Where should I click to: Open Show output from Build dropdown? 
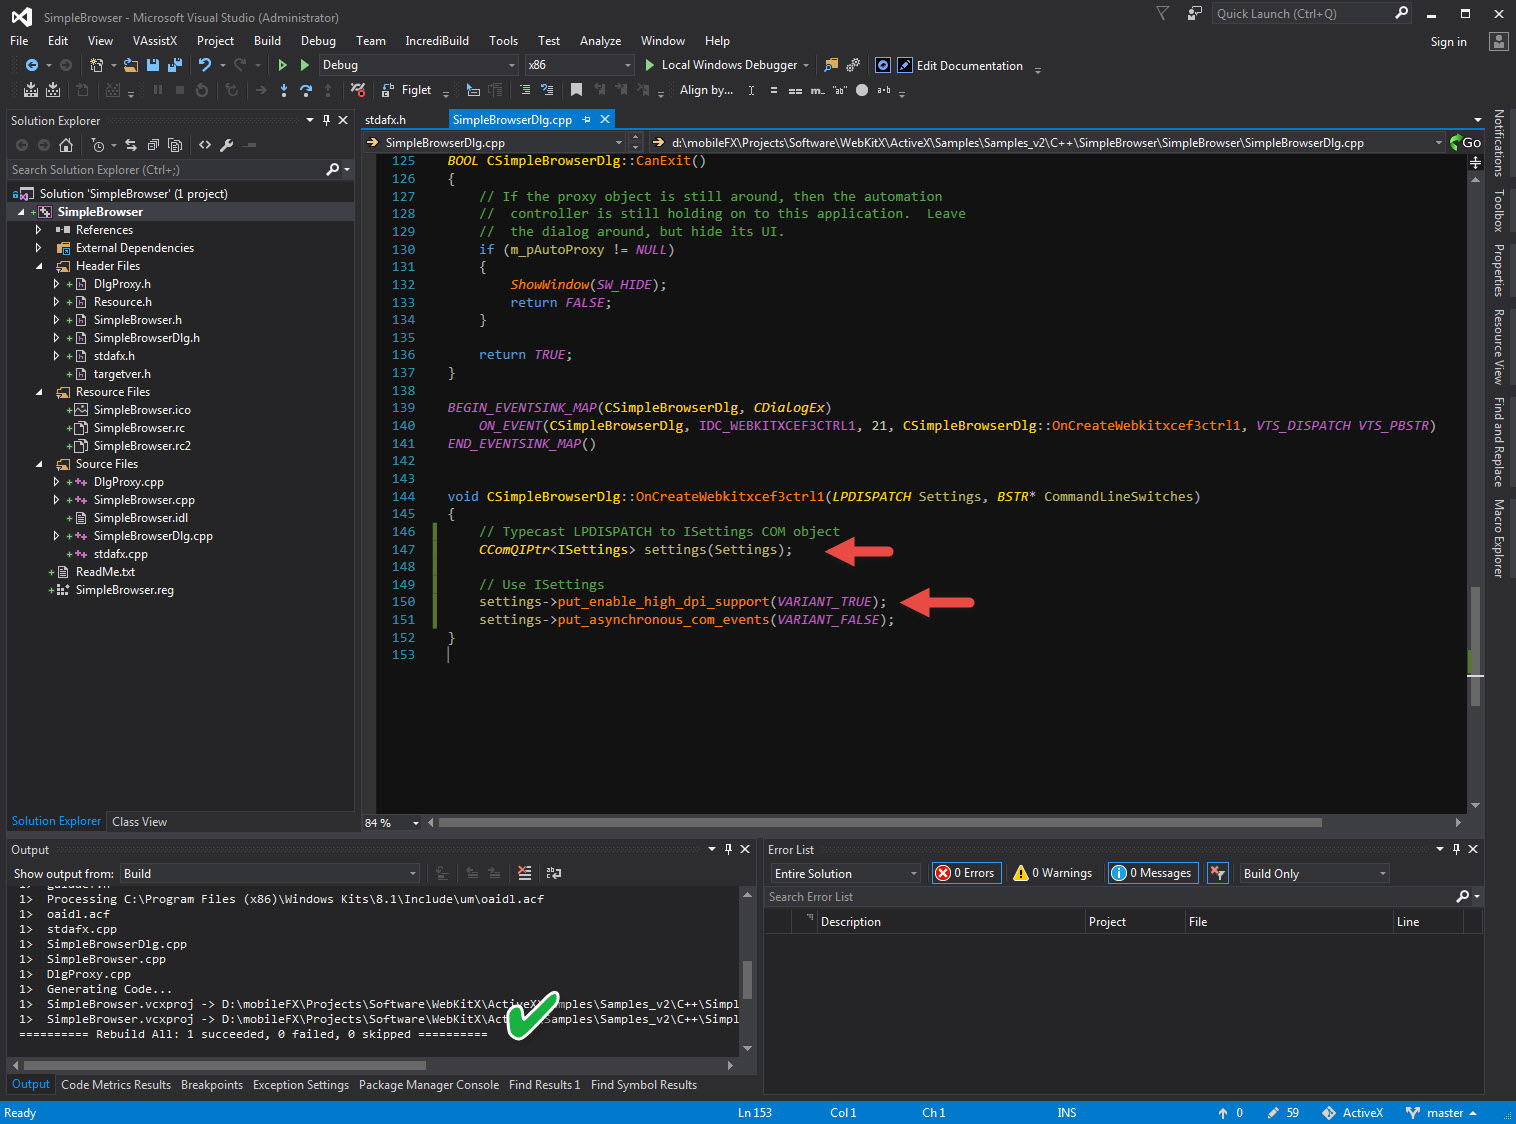tap(270, 873)
